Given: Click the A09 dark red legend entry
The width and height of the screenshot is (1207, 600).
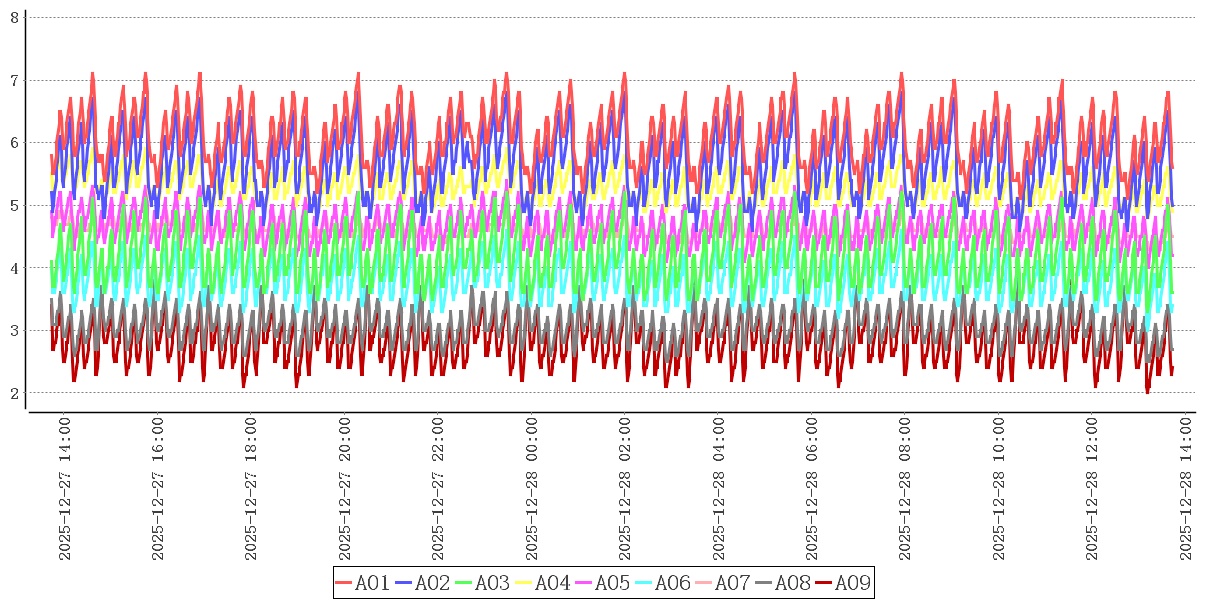Looking at the screenshot, I should click(x=842, y=583).
